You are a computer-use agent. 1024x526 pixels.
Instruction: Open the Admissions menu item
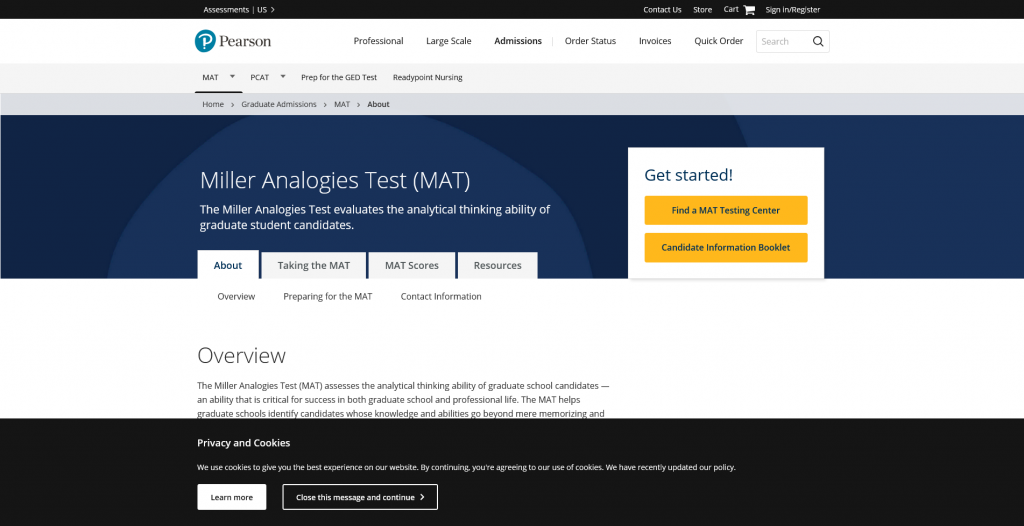pos(518,41)
